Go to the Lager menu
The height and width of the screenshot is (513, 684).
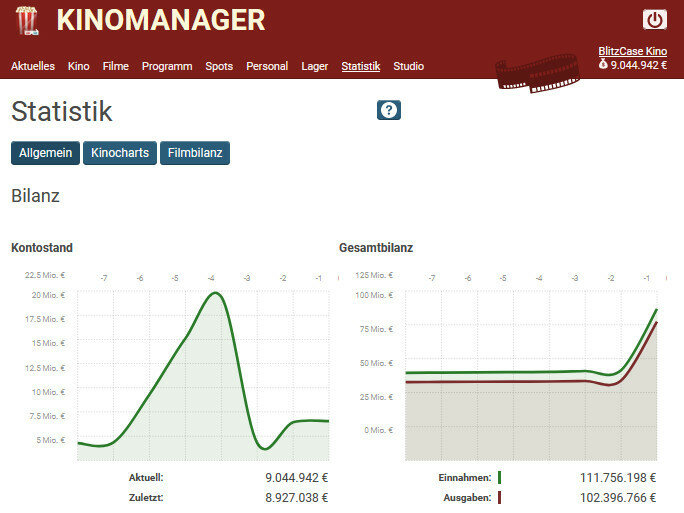[315, 66]
